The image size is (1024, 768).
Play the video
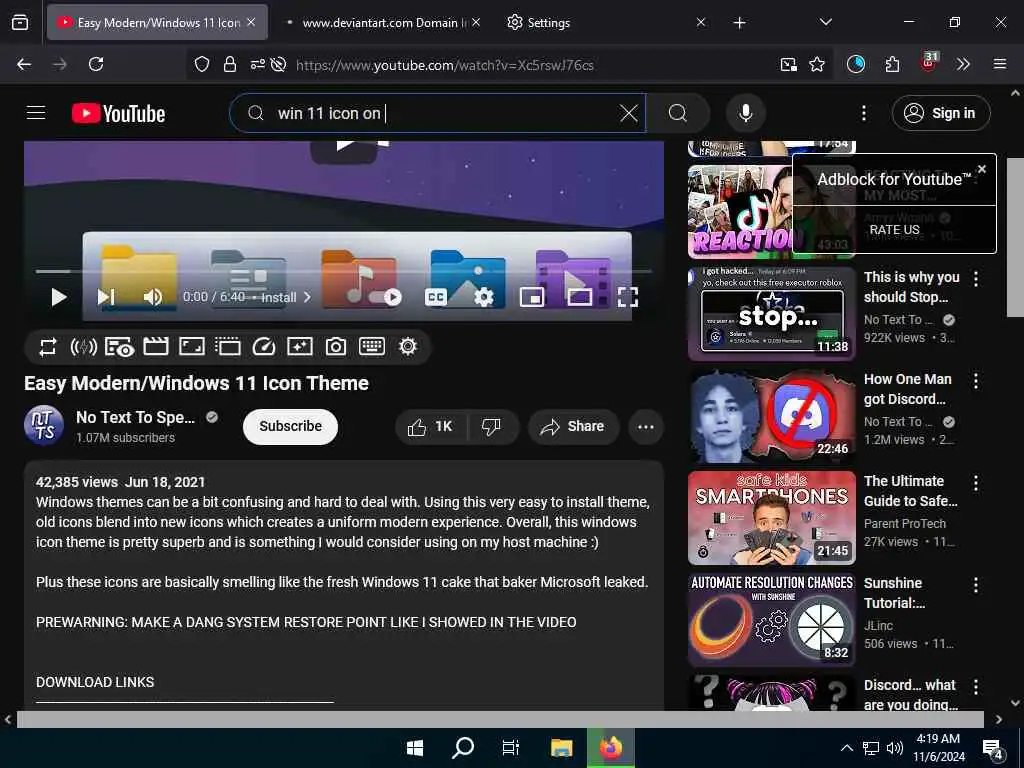58,297
